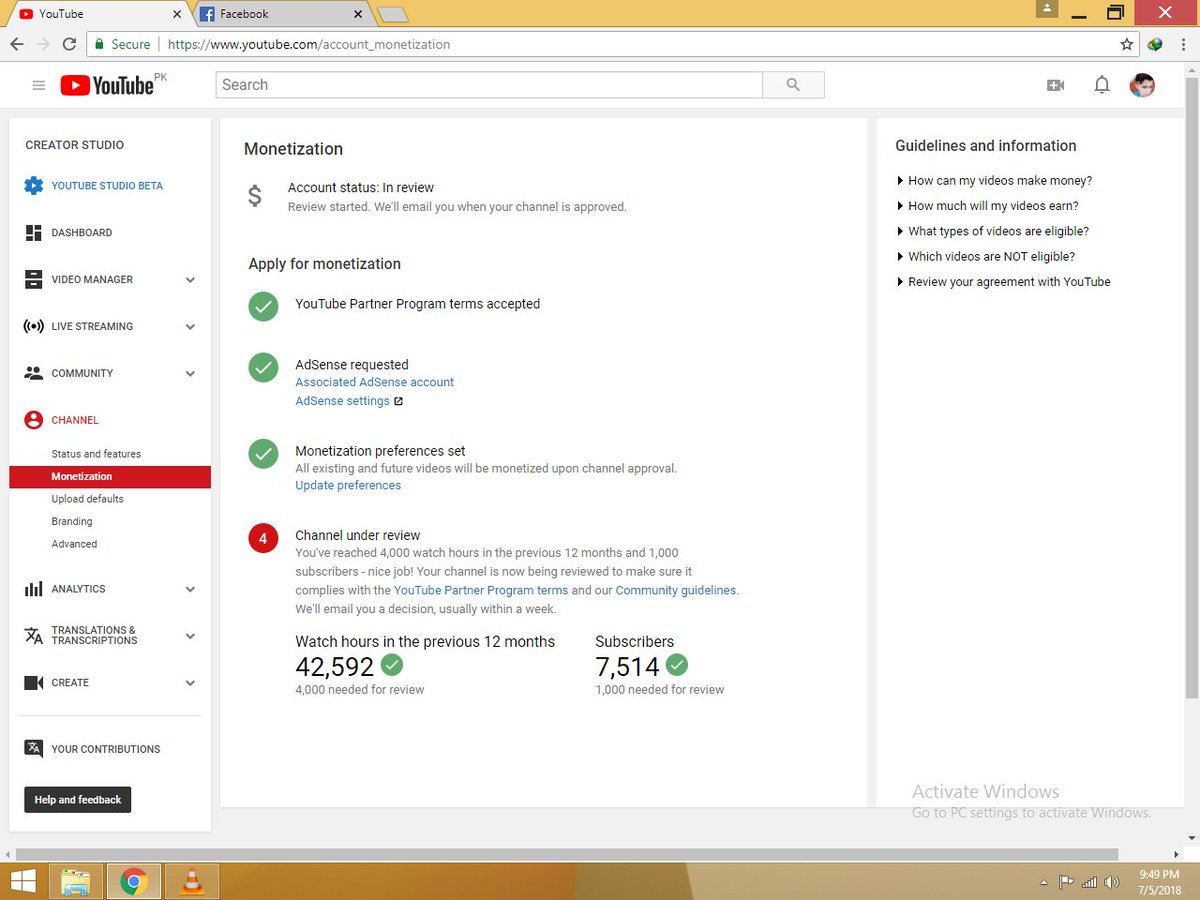Image resolution: width=1200 pixels, height=900 pixels.
Task: Click the browser back arrow
Action: point(16,44)
